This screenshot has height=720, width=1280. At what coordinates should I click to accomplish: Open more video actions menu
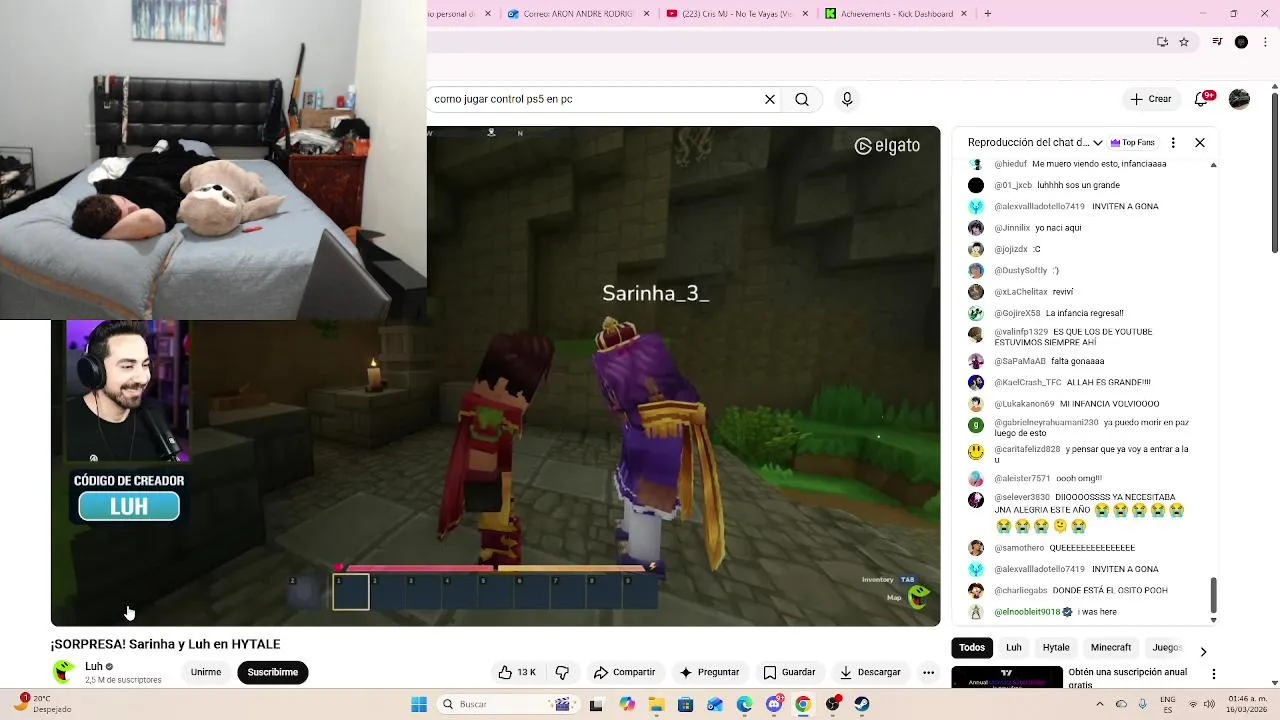coord(928,672)
